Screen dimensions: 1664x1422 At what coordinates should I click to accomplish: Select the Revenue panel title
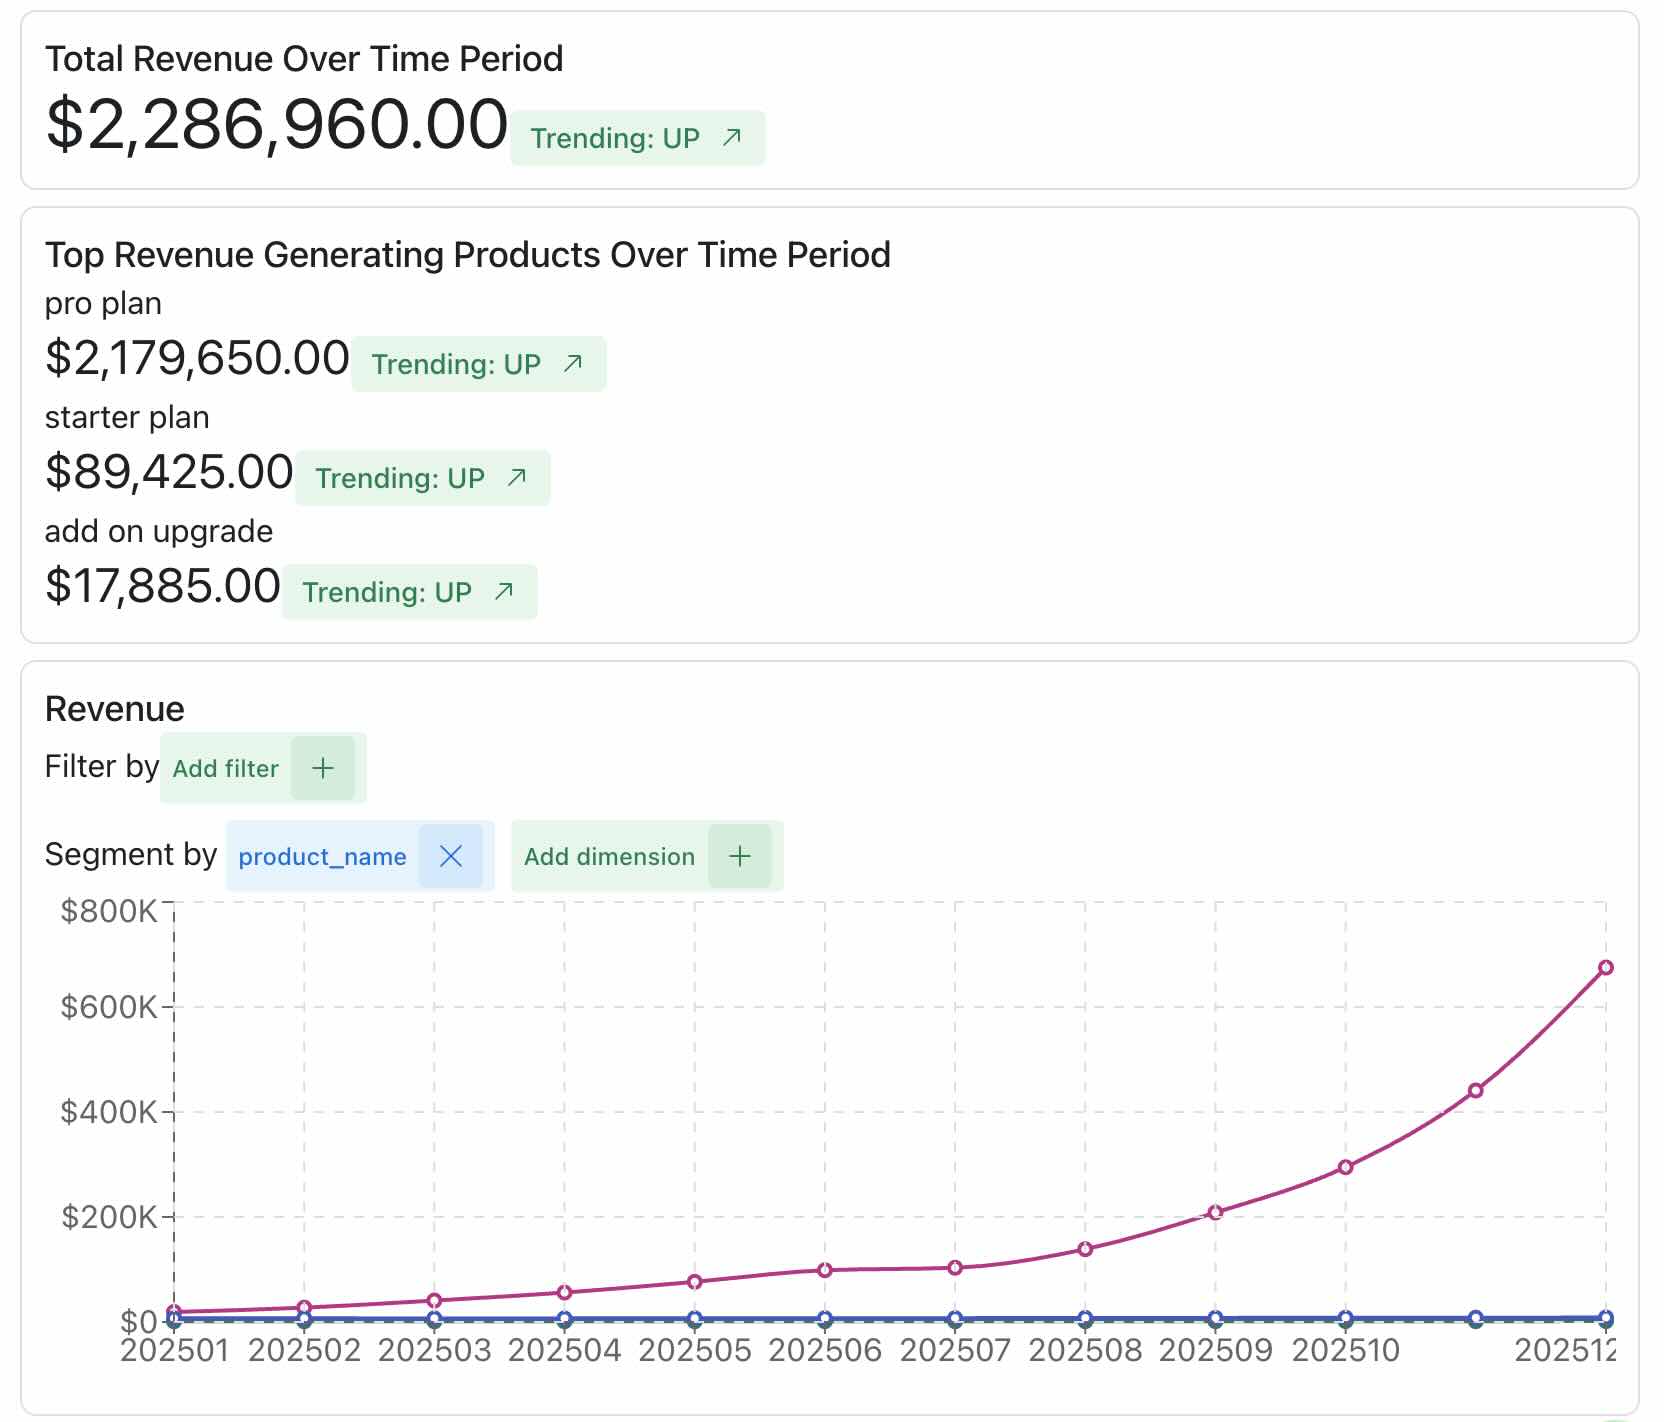[113, 708]
